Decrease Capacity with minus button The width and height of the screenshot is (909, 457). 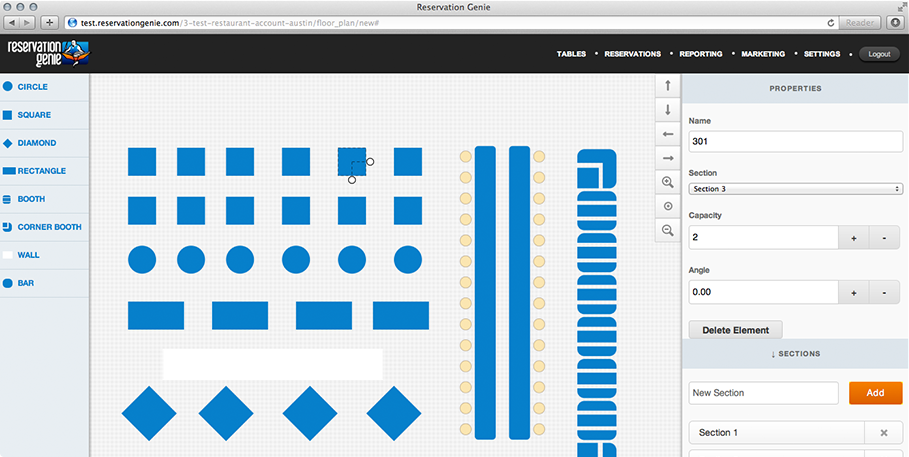coord(884,238)
